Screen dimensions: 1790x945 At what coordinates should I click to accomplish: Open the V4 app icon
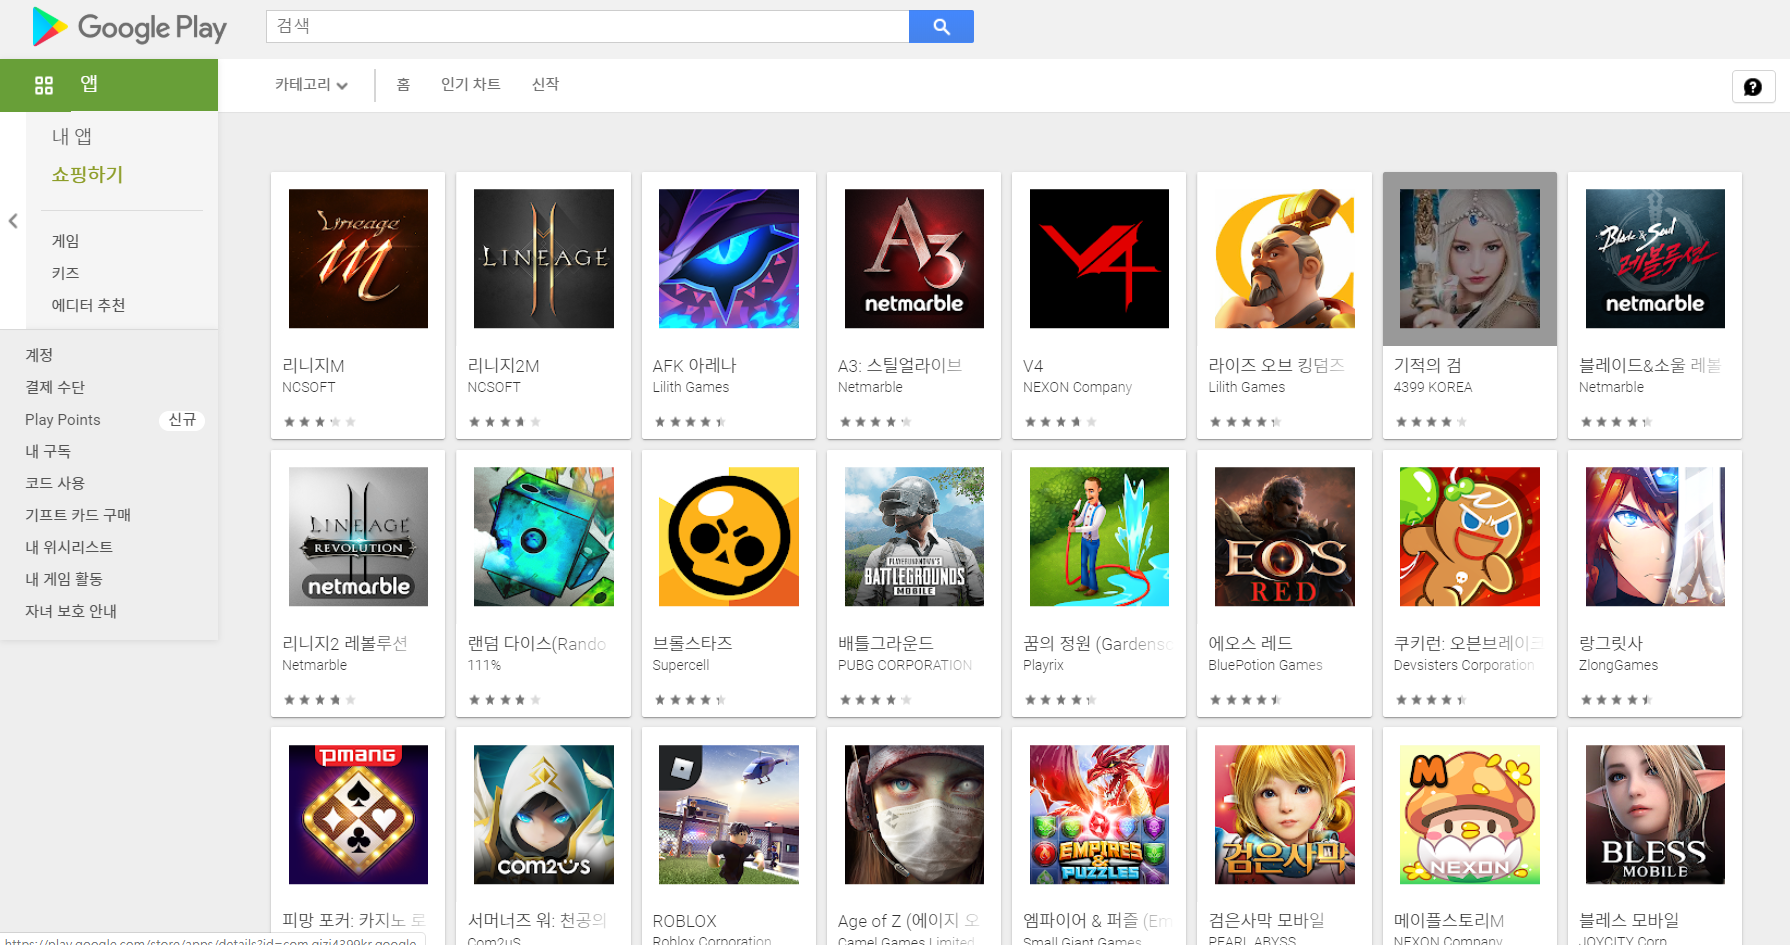[1099, 259]
